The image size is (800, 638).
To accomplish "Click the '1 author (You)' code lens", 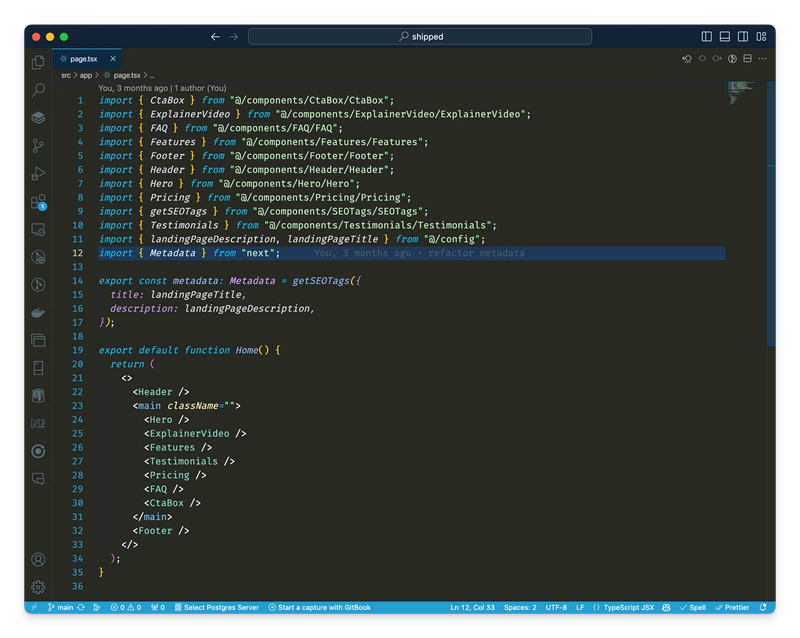I will click(201, 88).
